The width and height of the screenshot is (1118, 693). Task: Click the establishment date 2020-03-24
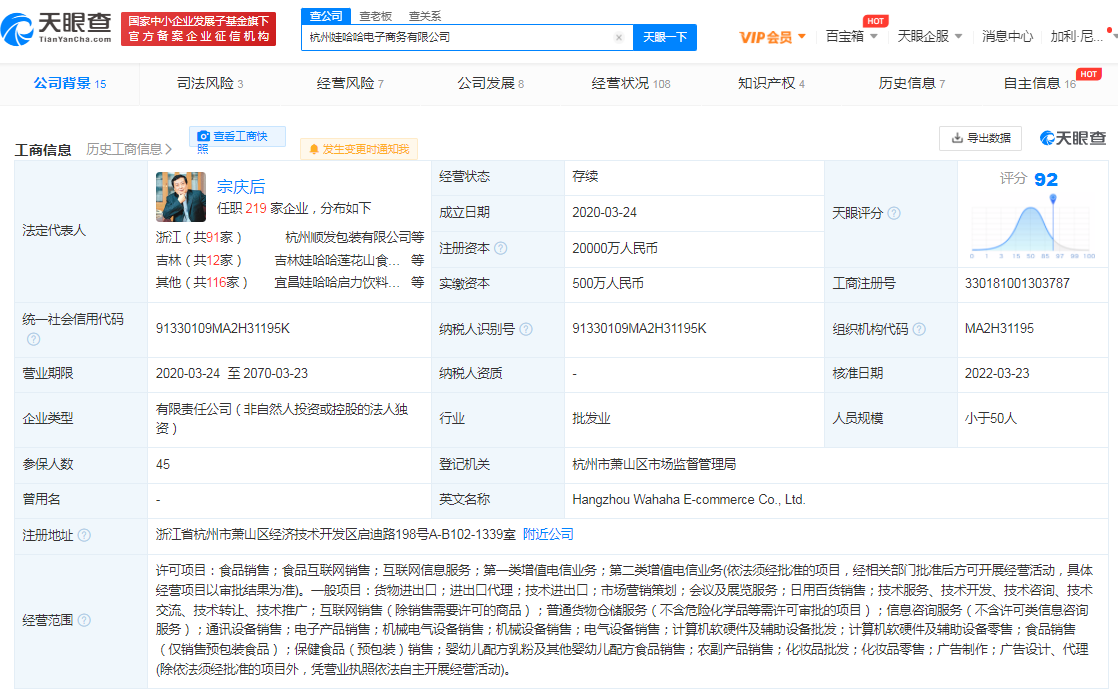pos(605,212)
